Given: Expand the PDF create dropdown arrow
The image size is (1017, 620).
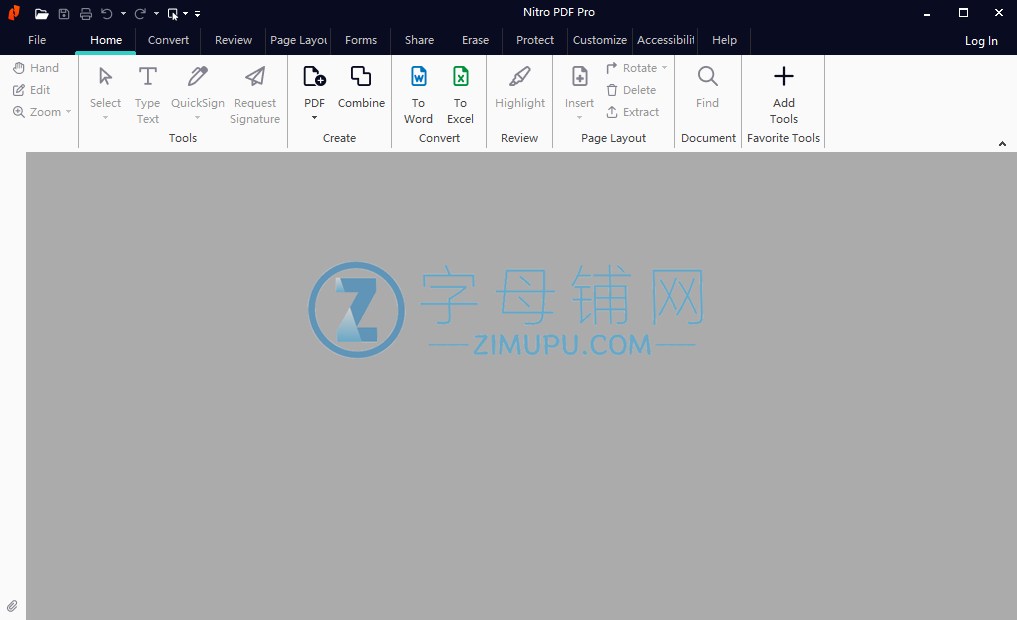Looking at the screenshot, I should point(315,118).
